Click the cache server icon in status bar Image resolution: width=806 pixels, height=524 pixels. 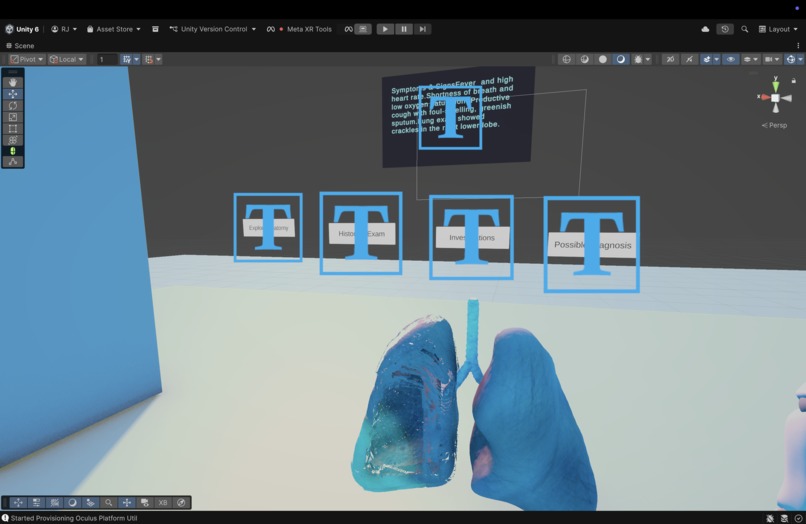click(784, 518)
